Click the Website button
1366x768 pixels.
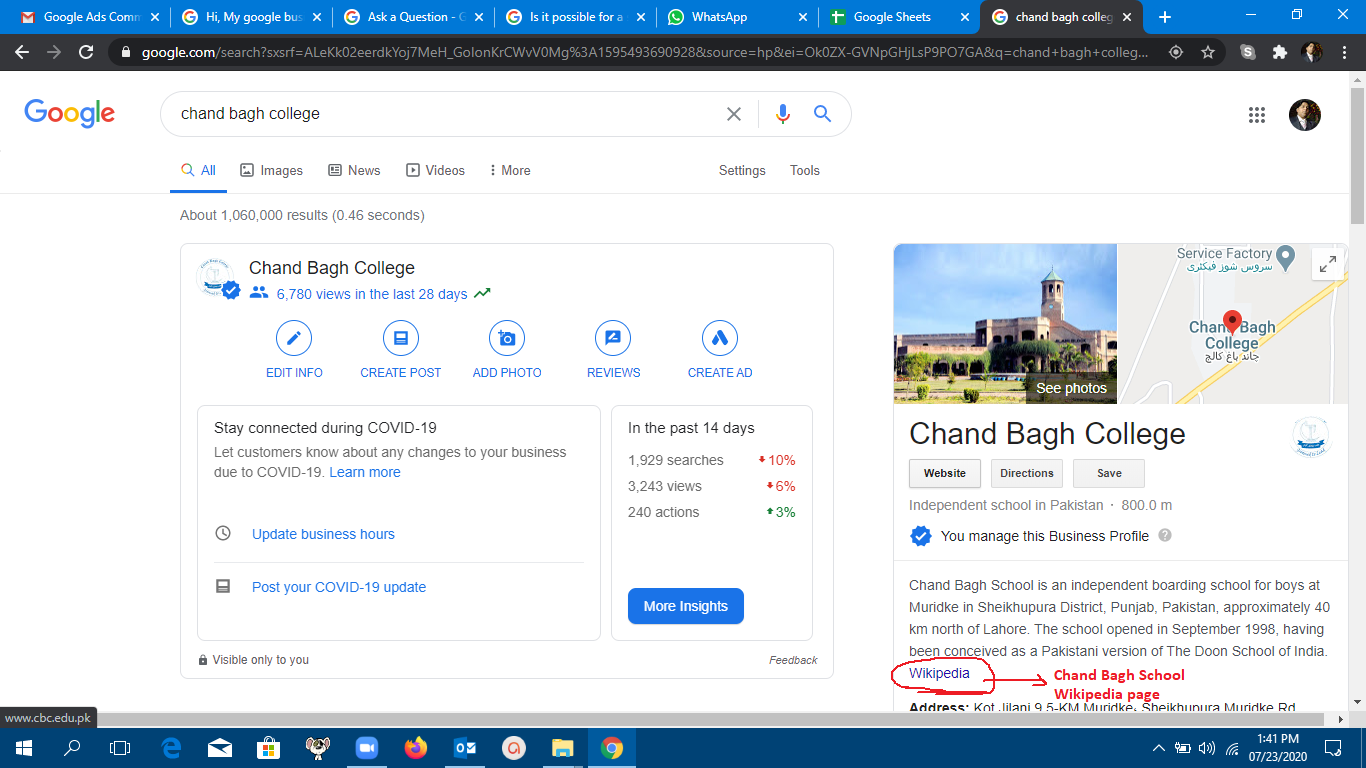tap(945, 473)
